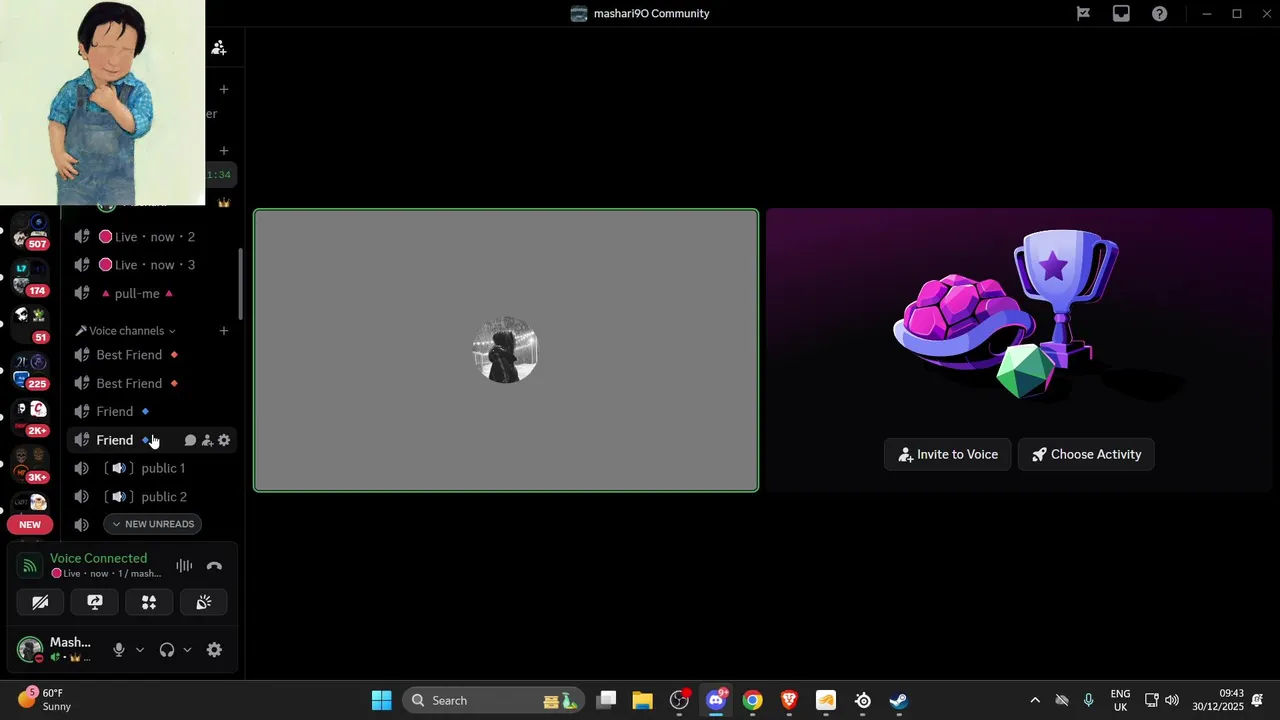This screenshot has height=720, width=1280.
Task: Show hidden tray icons chevron
Action: pos(1035,700)
